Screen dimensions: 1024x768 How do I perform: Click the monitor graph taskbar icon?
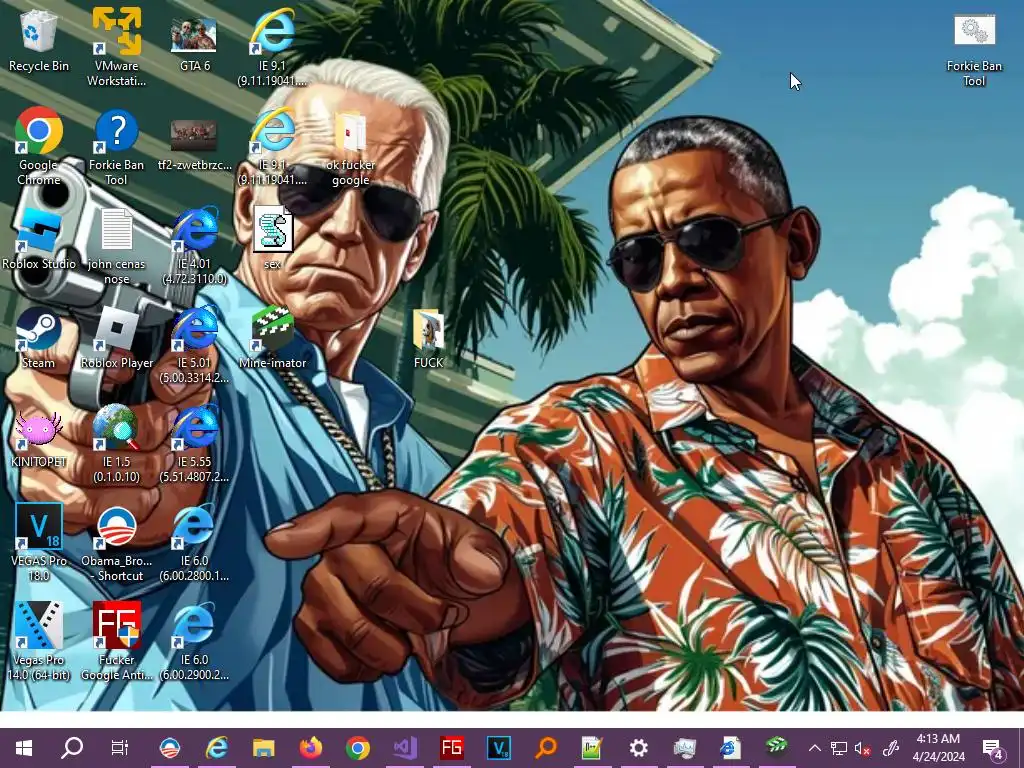point(684,748)
